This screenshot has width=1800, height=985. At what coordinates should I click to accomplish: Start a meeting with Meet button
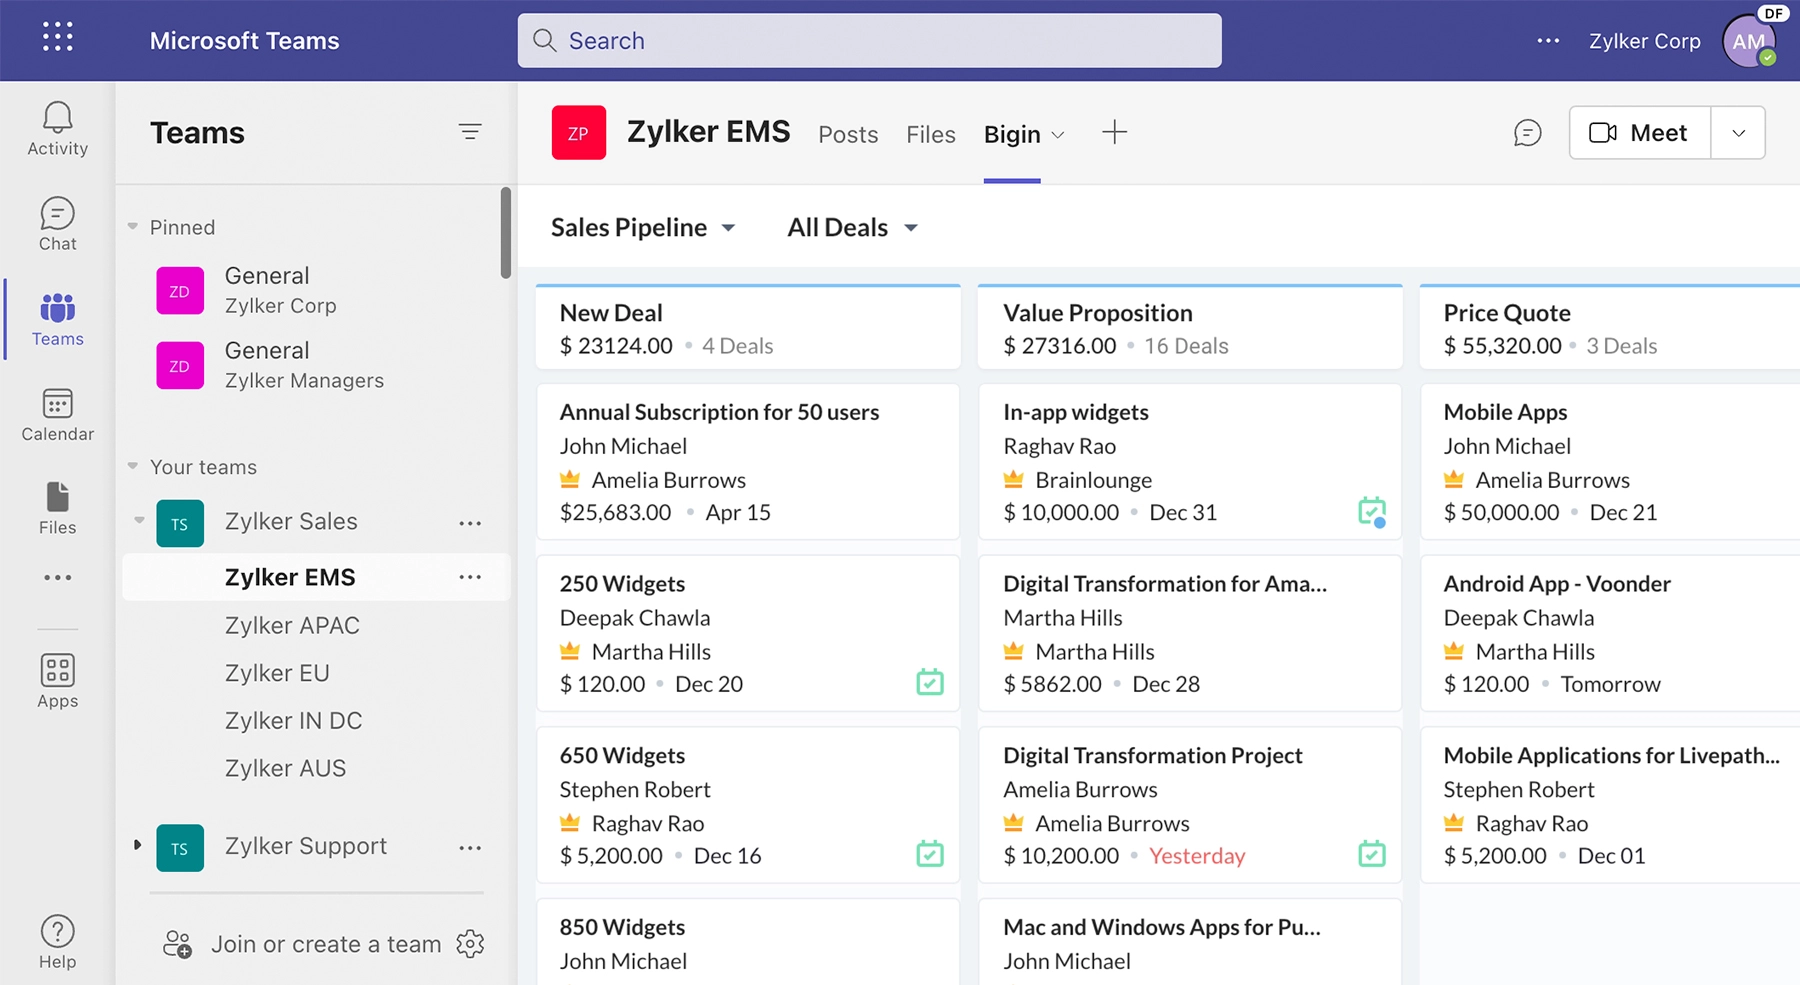[1640, 133]
